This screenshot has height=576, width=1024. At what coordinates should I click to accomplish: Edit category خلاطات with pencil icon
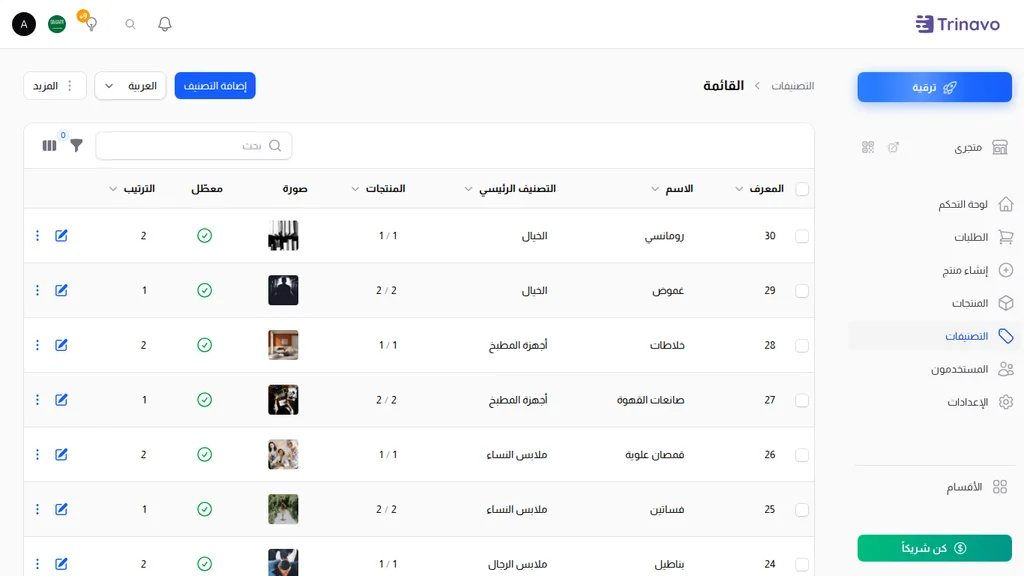pos(61,345)
